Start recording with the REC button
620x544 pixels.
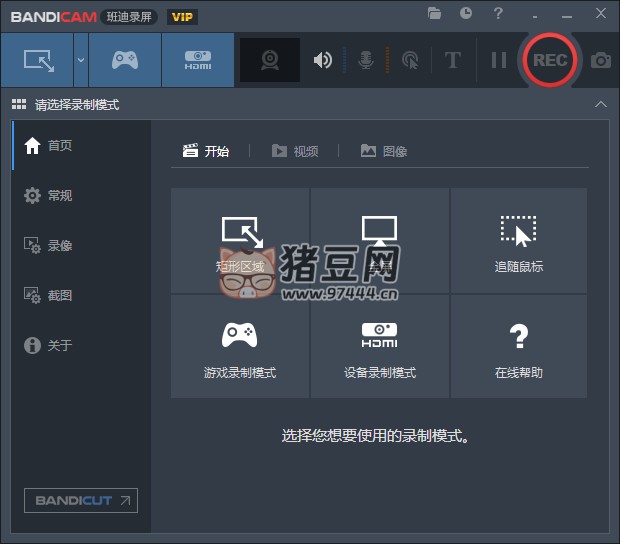[550, 60]
